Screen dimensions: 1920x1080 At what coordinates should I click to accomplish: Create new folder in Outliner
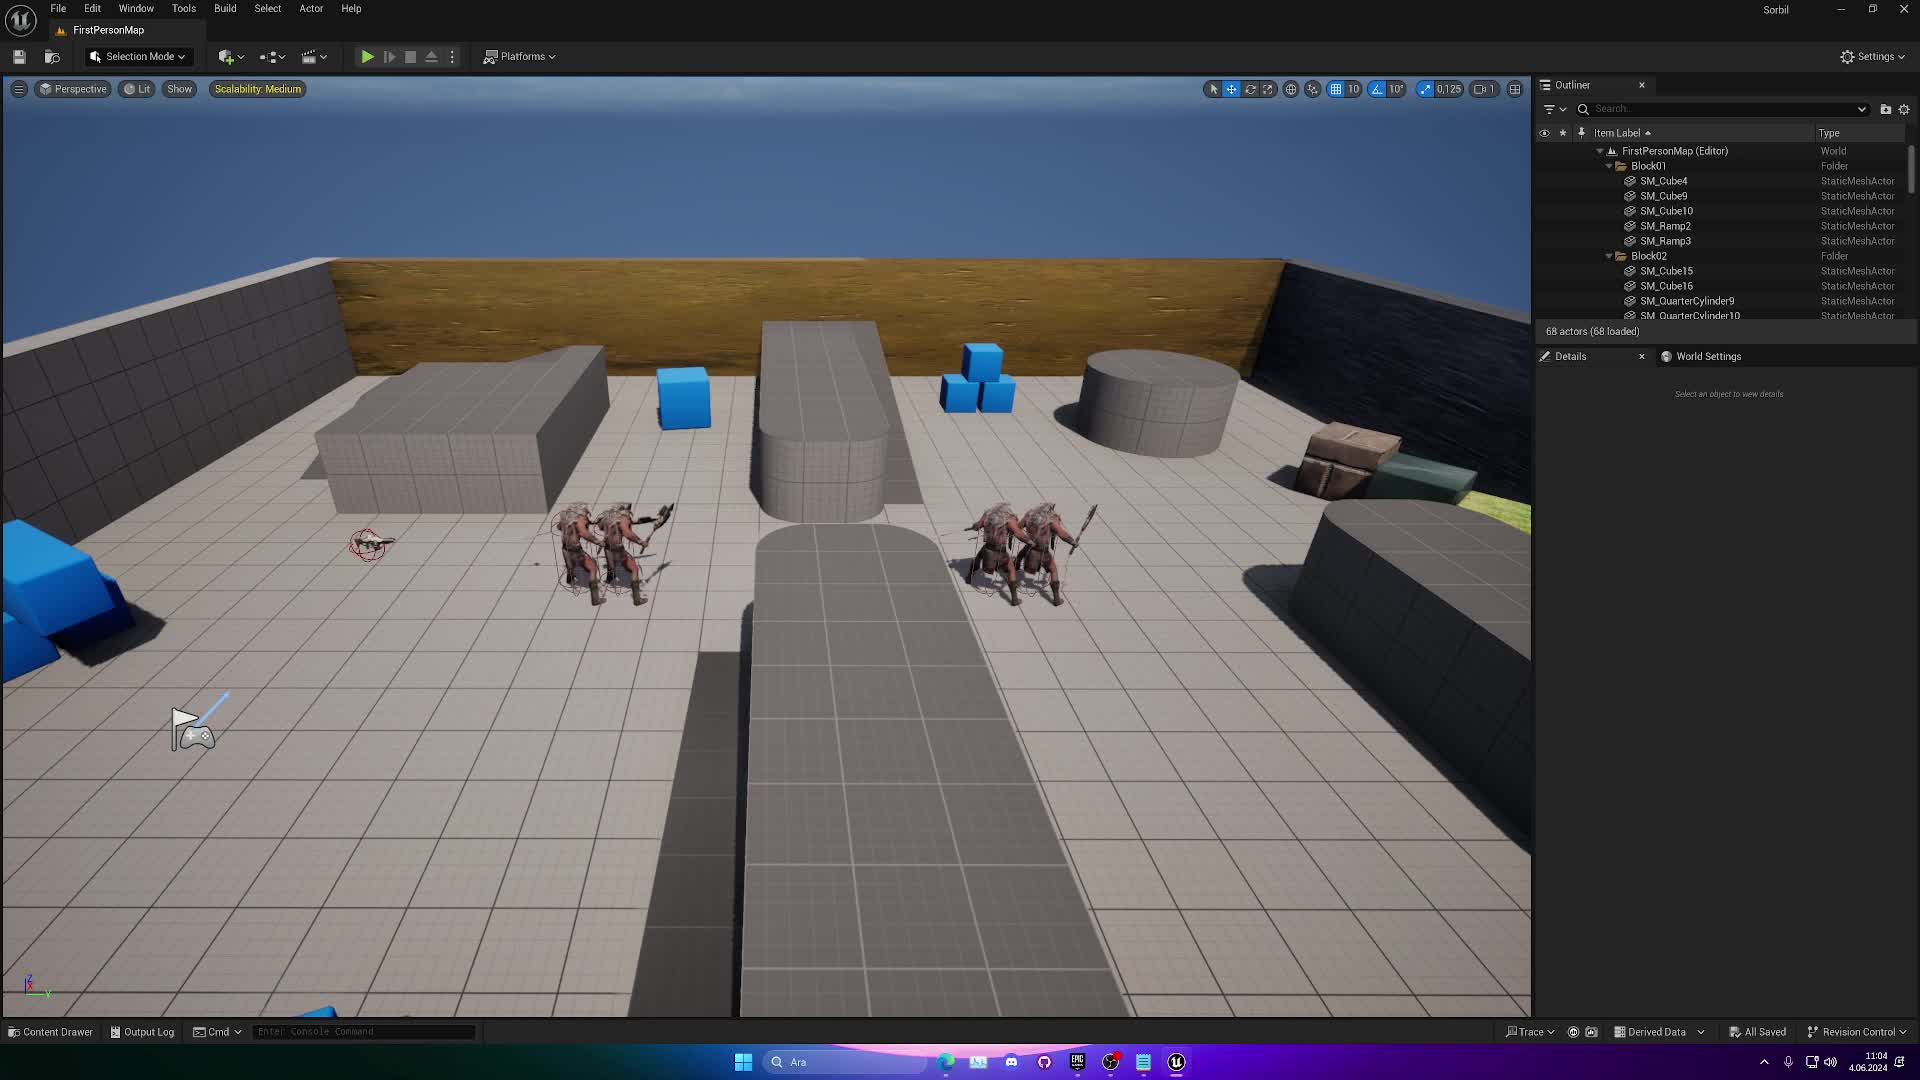click(1886, 109)
